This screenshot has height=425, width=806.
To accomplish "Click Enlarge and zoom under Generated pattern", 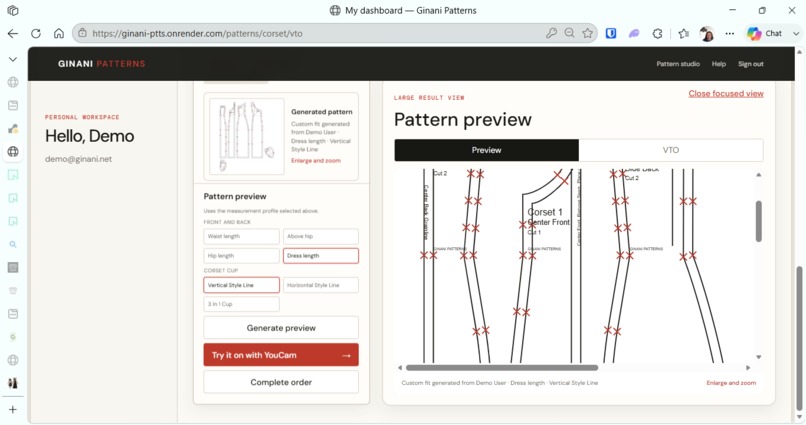I will [316, 161].
